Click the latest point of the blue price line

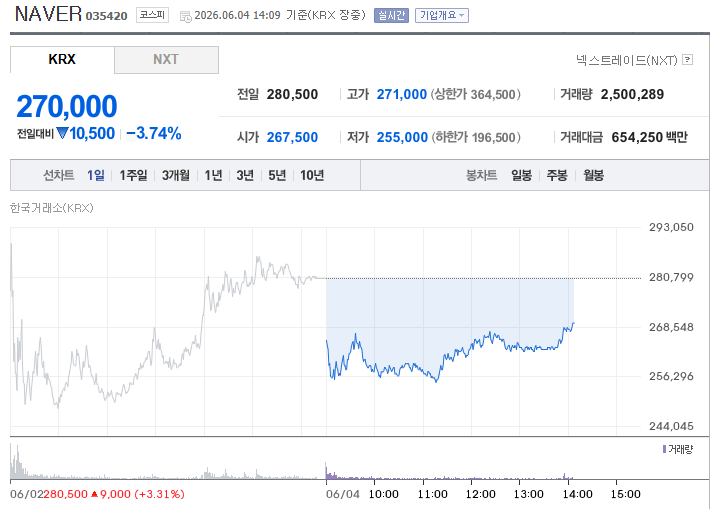(574, 323)
